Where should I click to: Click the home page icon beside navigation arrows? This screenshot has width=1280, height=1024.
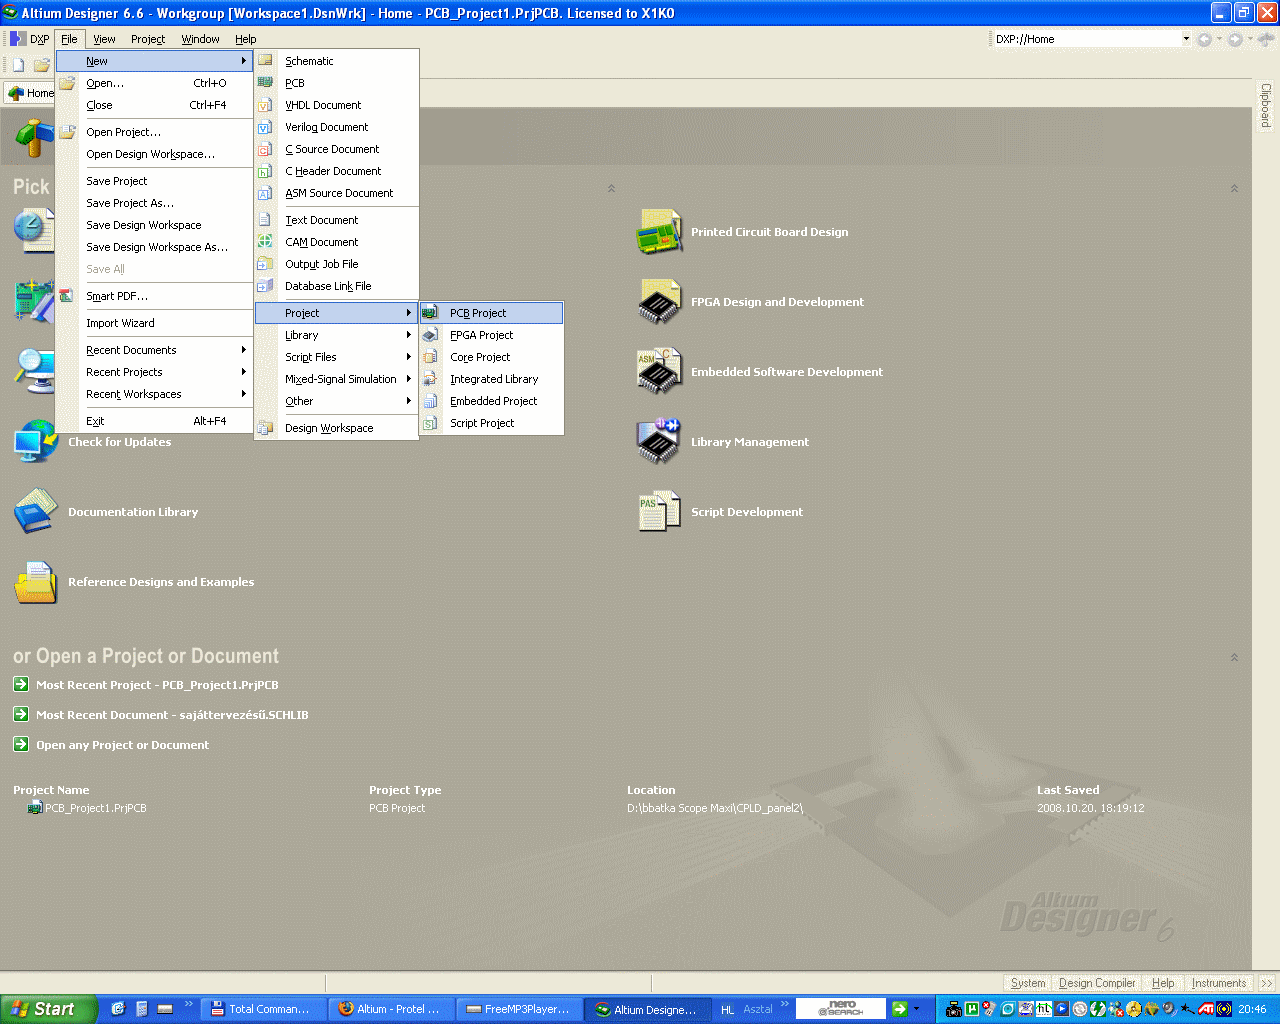(x=1266, y=39)
